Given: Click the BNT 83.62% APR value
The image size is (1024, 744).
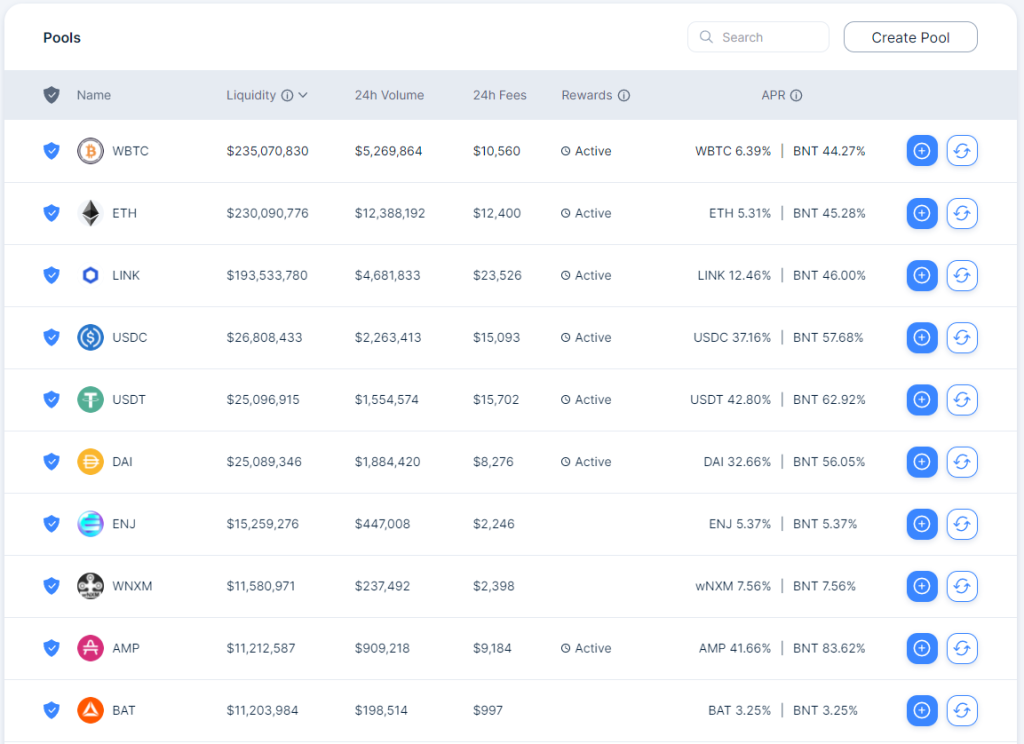Looking at the screenshot, I should [x=829, y=648].
